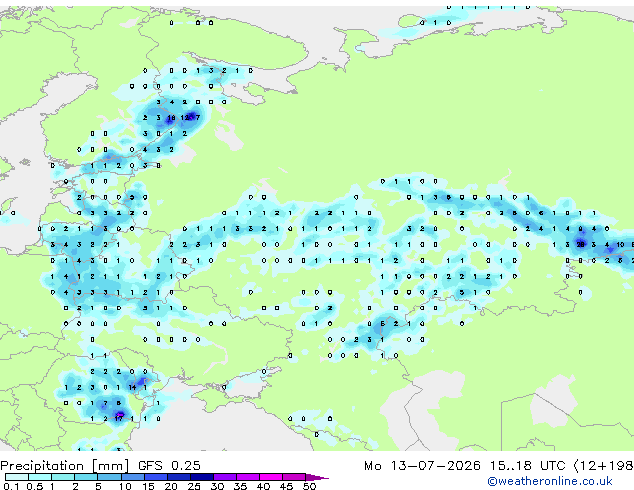The height and width of the screenshot is (490, 634).
Task: Choose the 10–15 mm blue legend swatch
Action: [133, 477]
